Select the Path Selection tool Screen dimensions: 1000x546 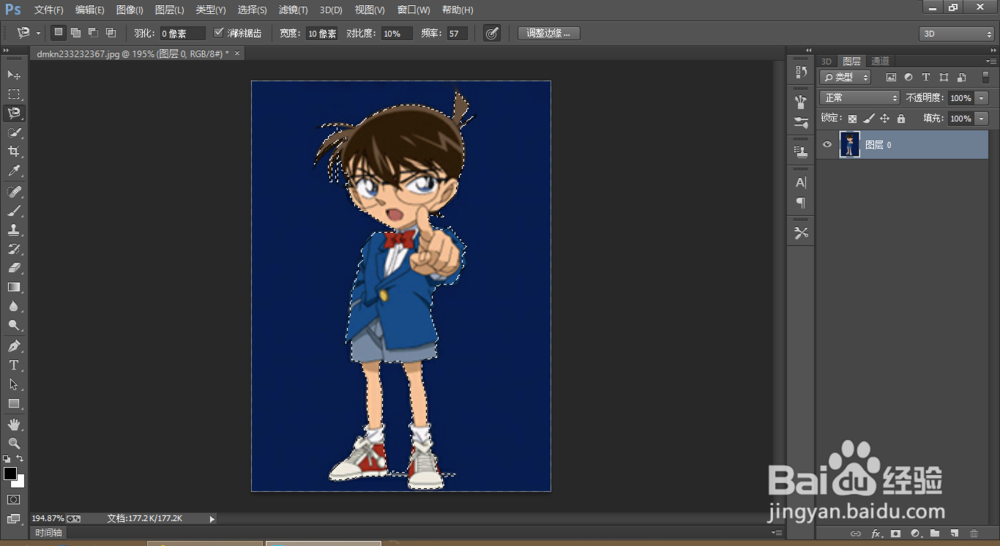tap(13, 385)
